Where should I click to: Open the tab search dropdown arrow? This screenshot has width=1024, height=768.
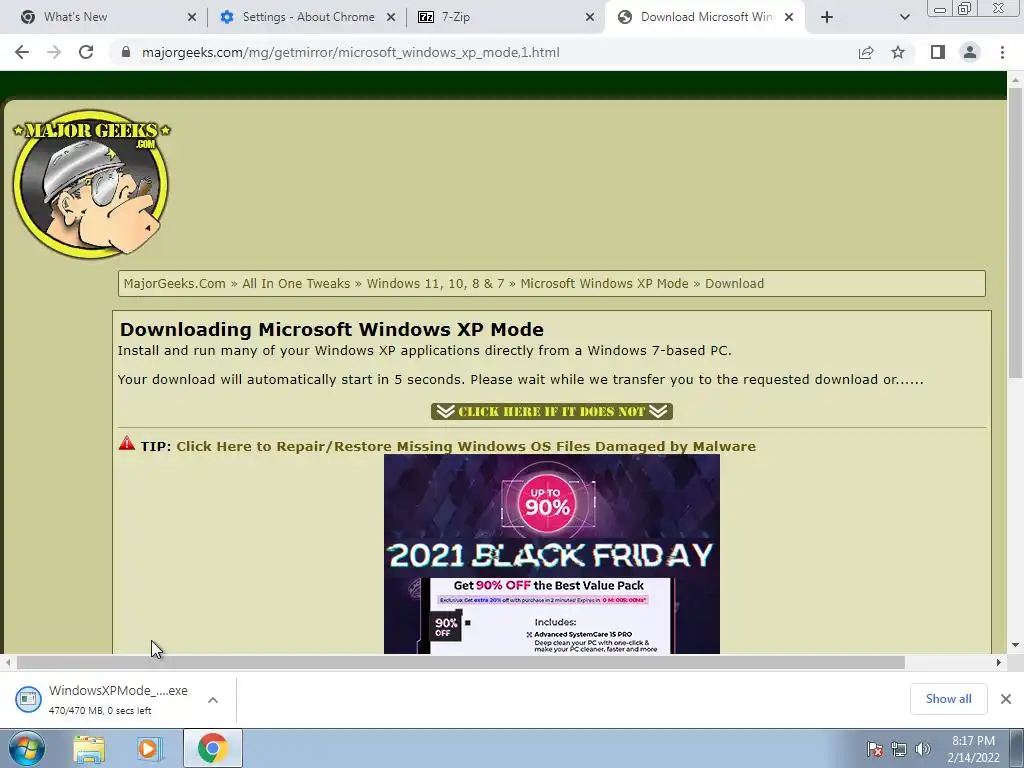(x=904, y=17)
